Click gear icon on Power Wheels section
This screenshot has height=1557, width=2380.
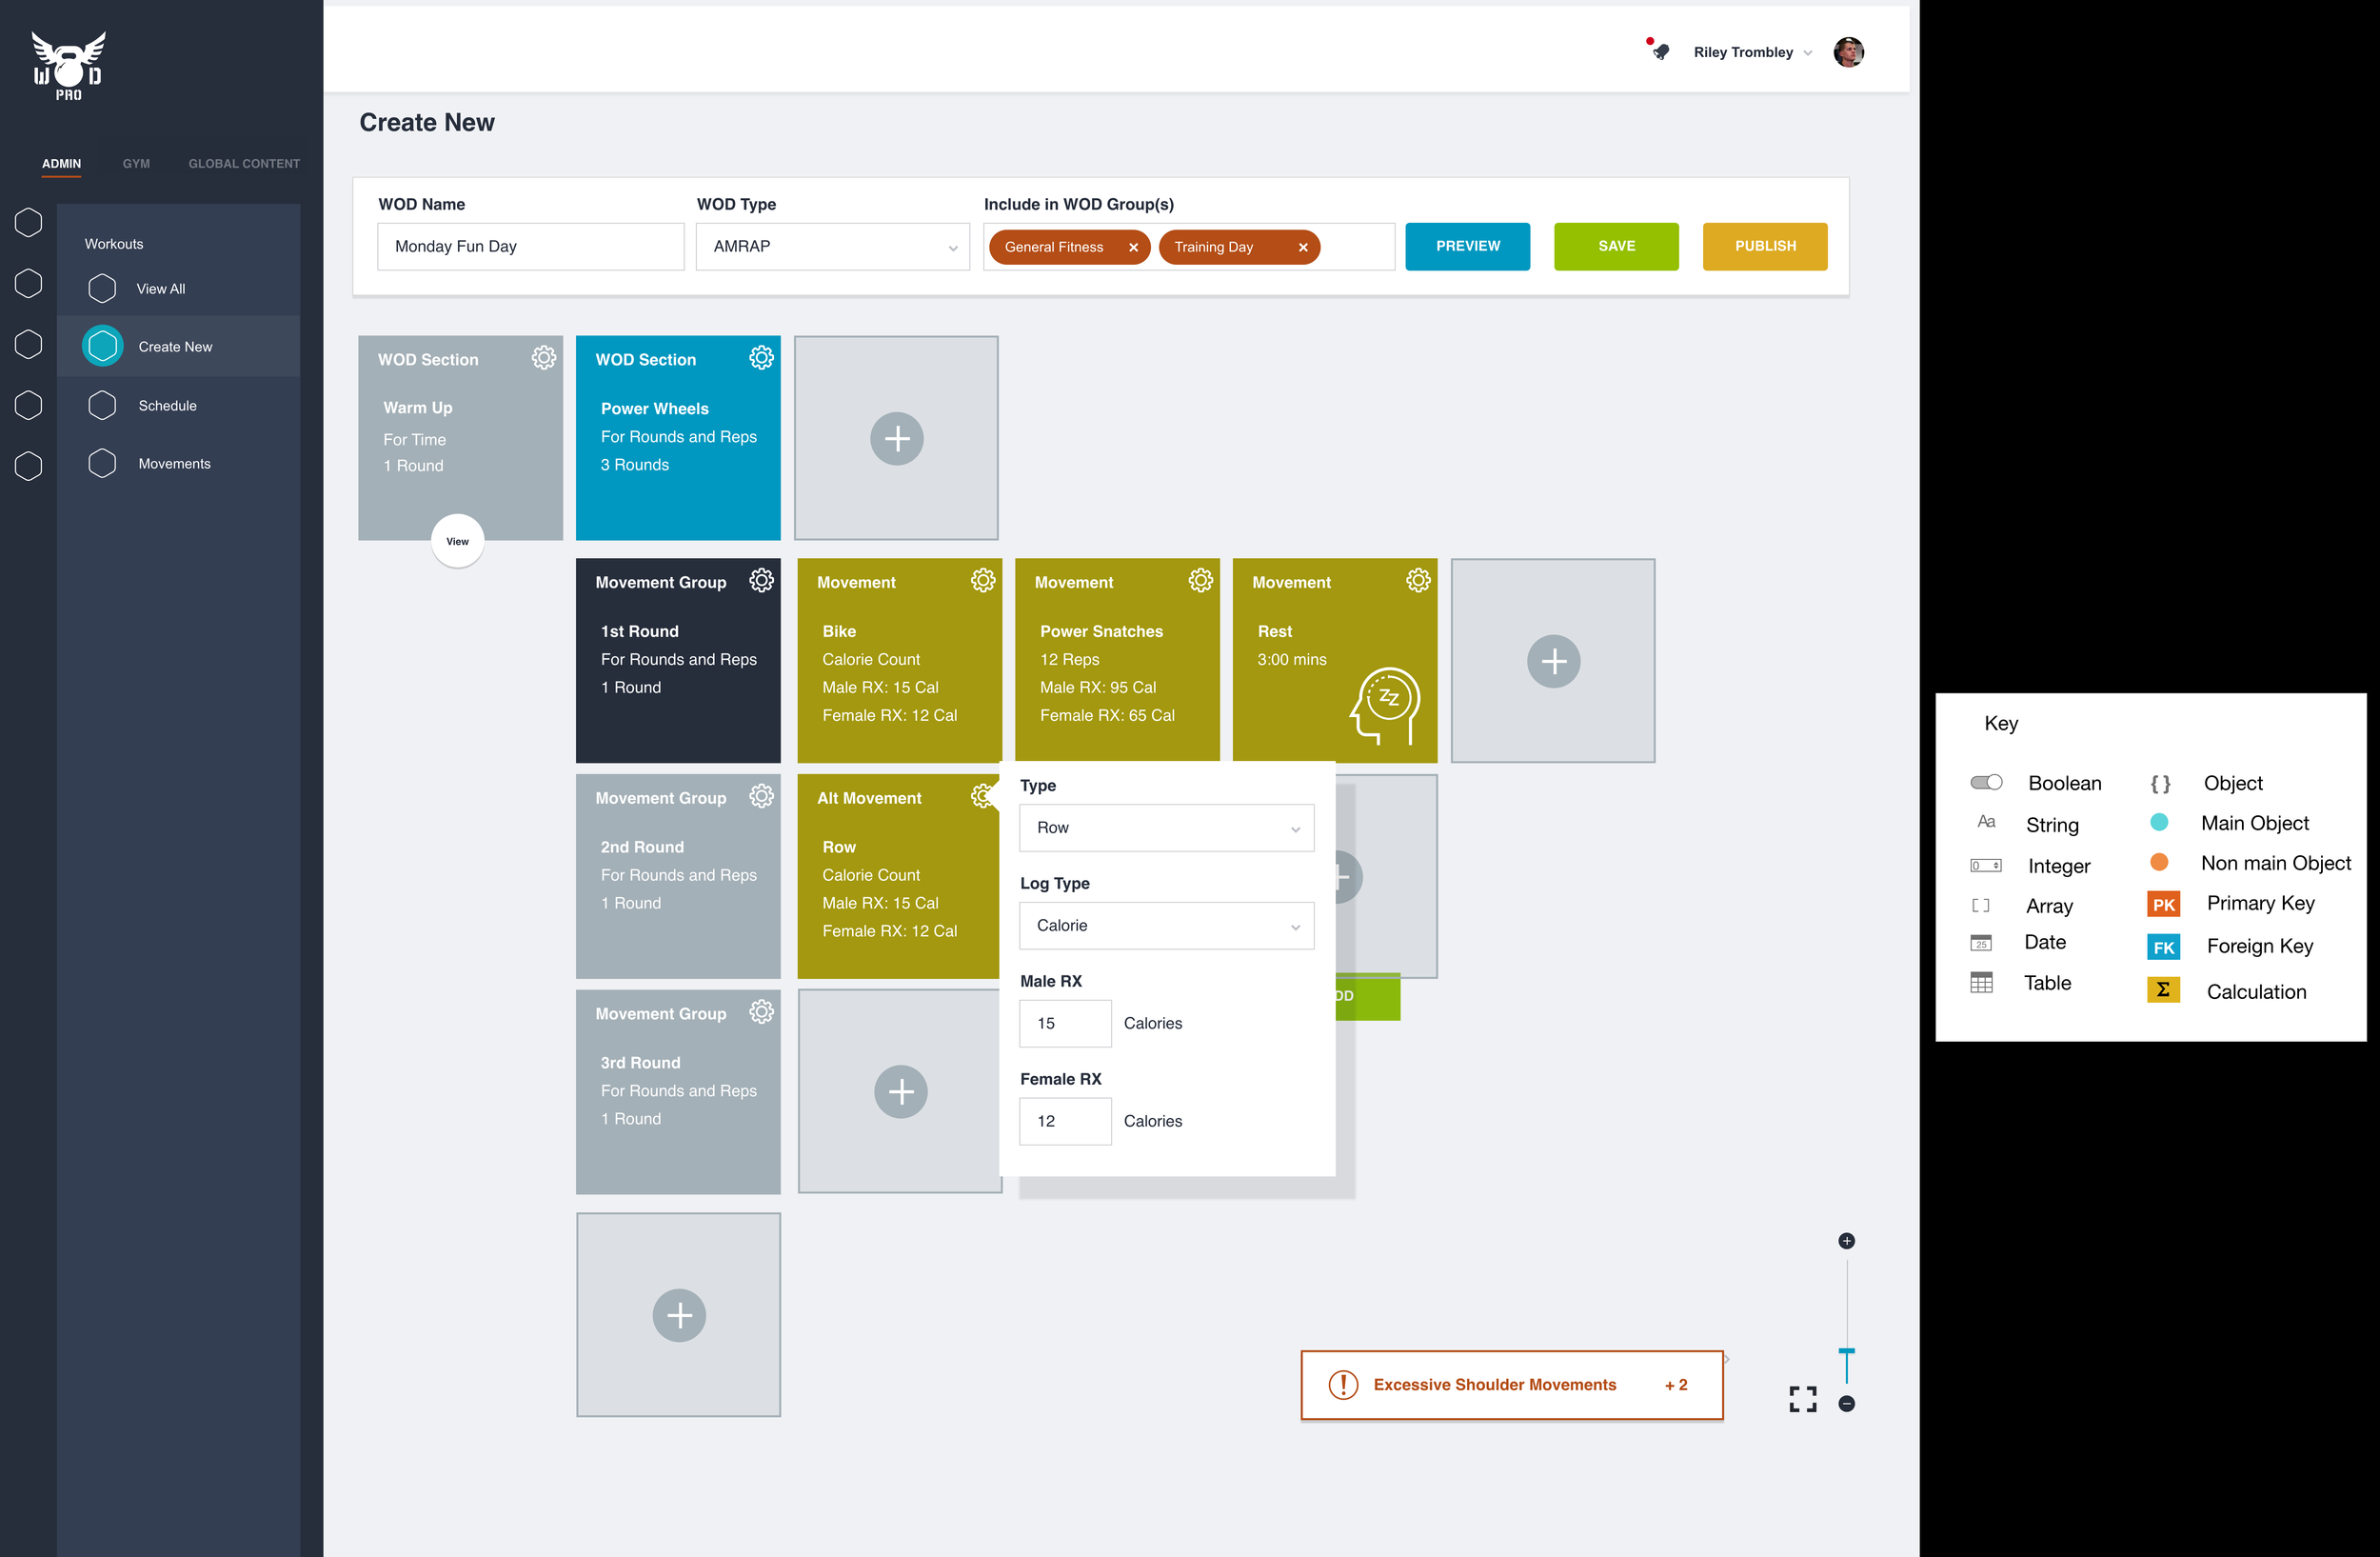click(x=761, y=358)
